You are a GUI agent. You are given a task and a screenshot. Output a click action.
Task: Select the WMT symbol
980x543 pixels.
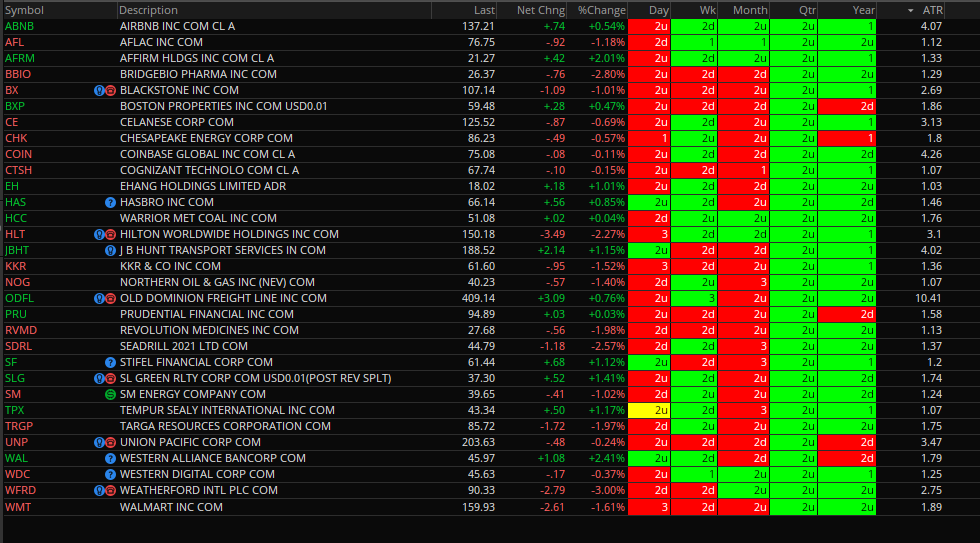pos(18,507)
